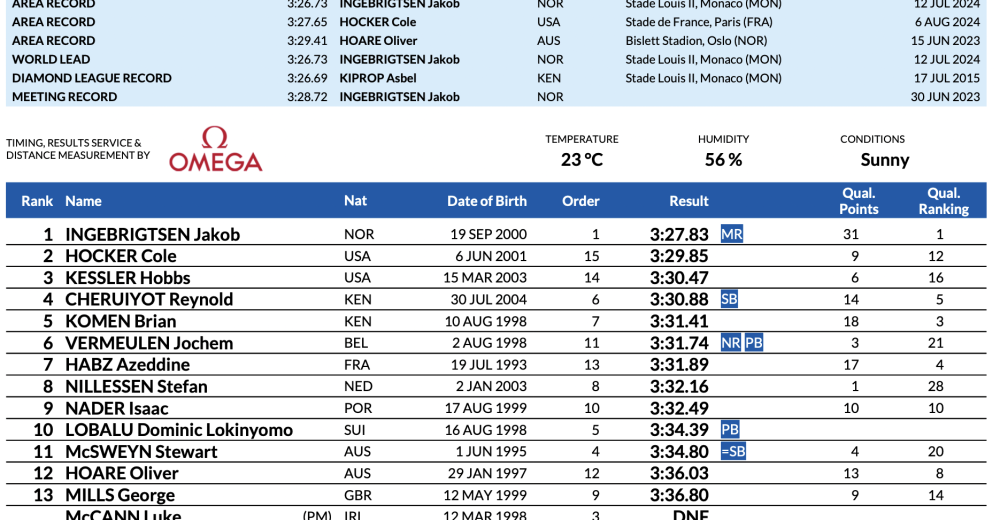Image resolution: width=1000 pixels, height=520 pixels.
Task: Select the Name column header
Action: 83,201
